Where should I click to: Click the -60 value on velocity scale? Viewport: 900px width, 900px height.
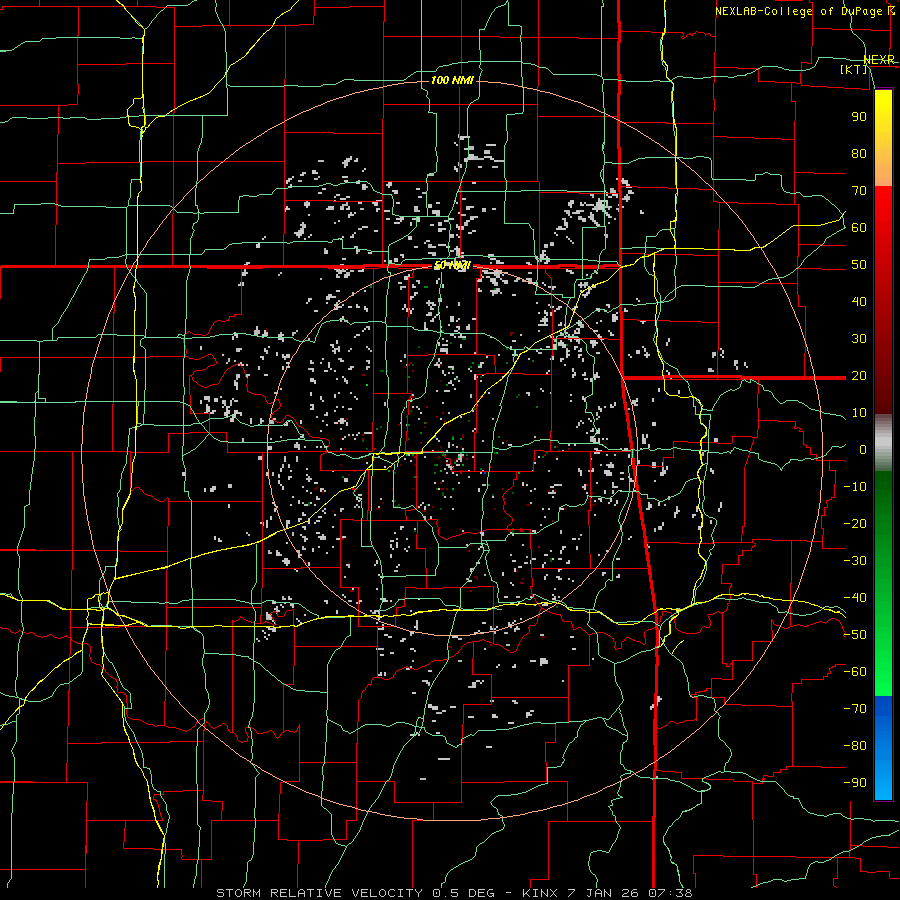pyautogui.click(x=855, y=672)
